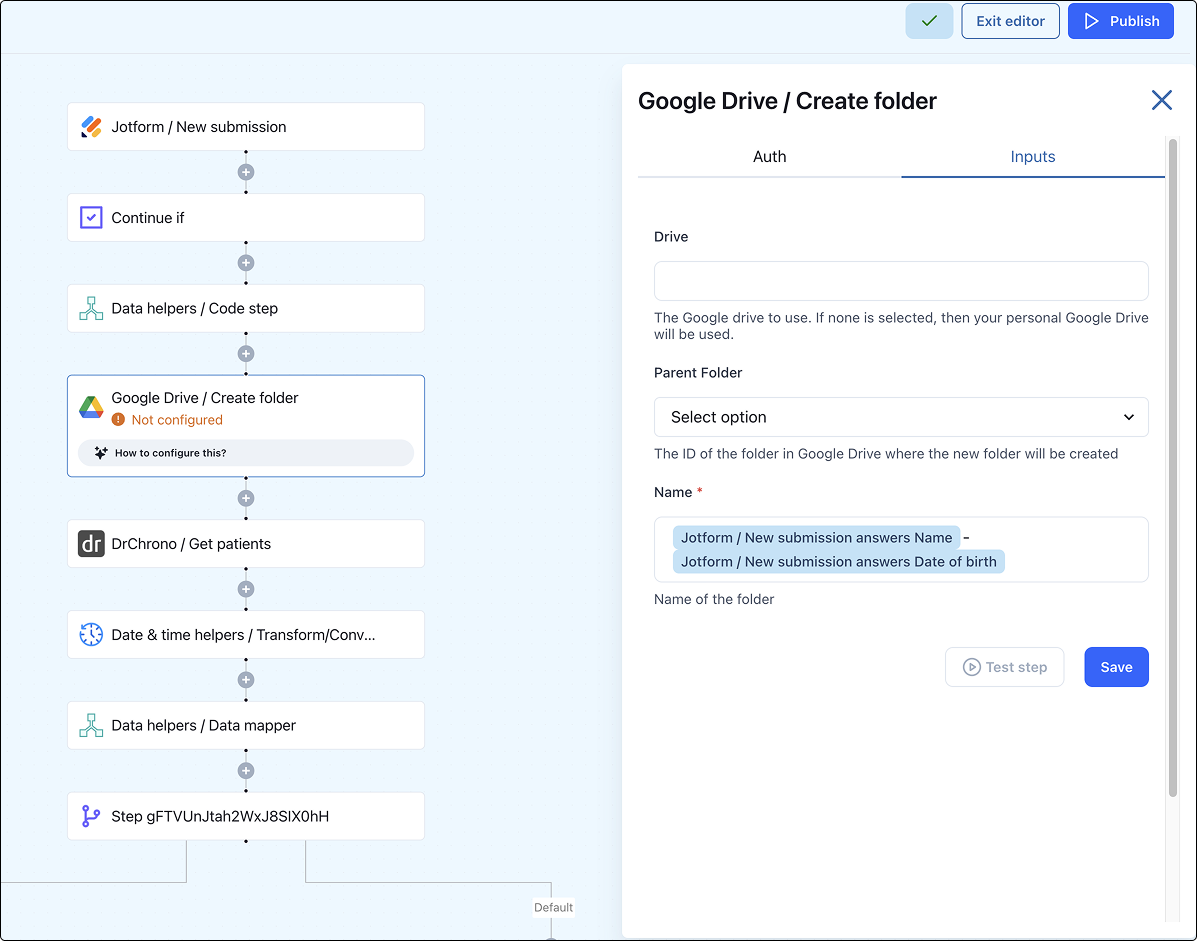Click the sparkle icon beside How to configure
Viewport: 1197px width, 941px height.
click(101, 453)
